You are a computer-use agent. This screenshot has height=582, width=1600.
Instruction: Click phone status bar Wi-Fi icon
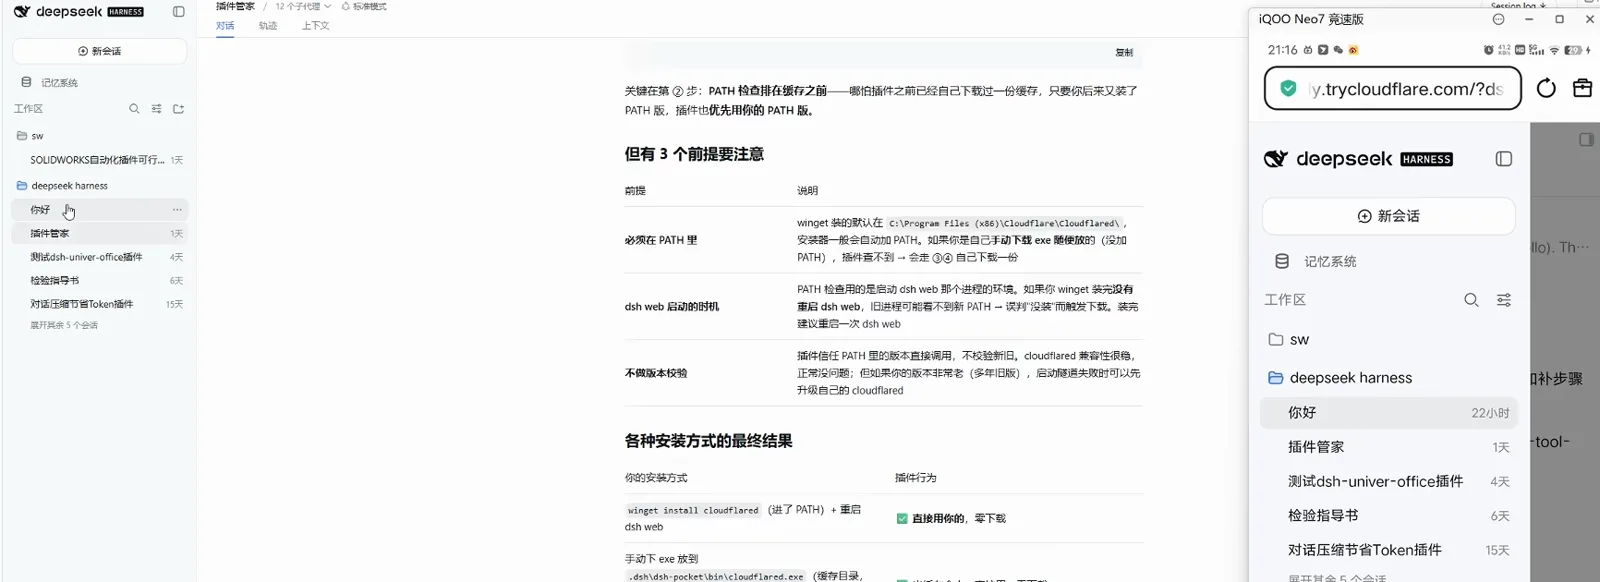pos(1554,50)
